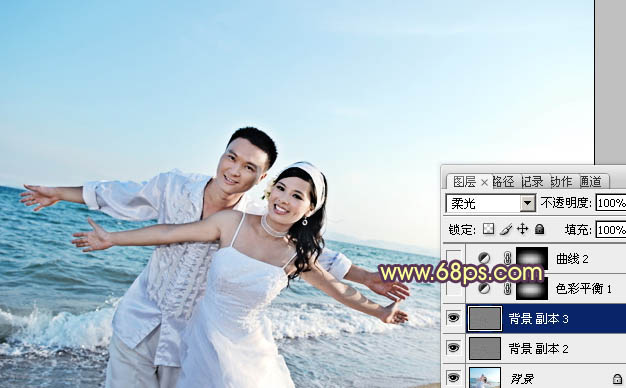The height and width of the screenshot is (388, 626).
Task: Click the 曲线 2 adjustment layer icon
Action: pos(484,258)
